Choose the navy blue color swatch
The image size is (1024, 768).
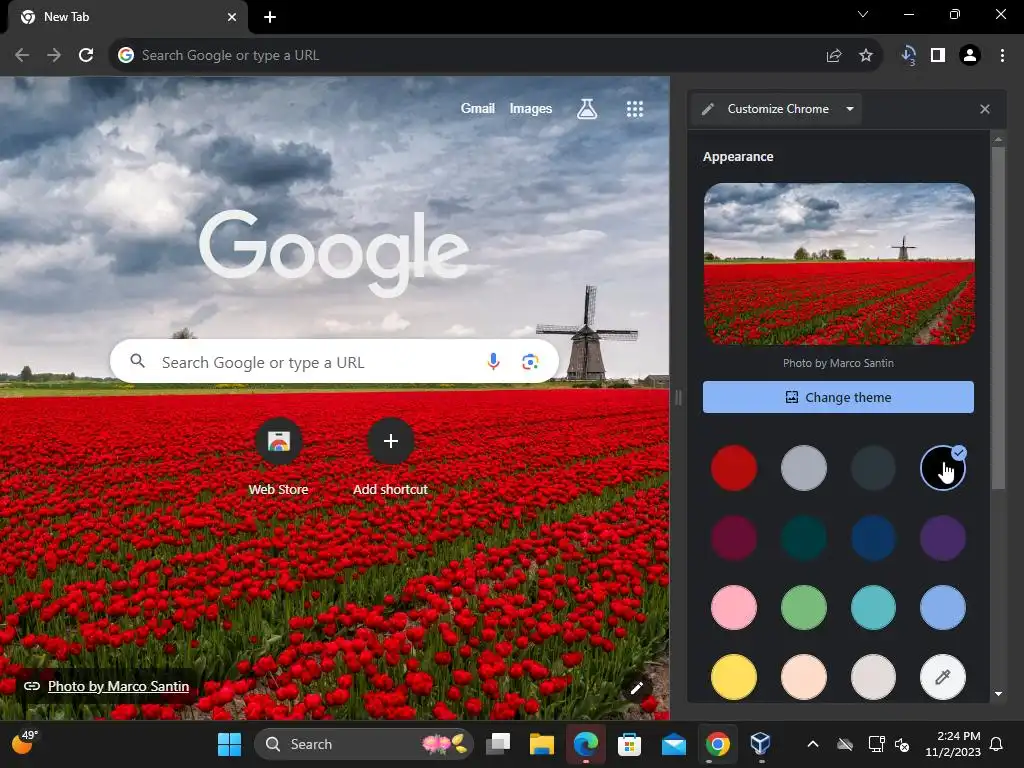(x=873, y=538)
